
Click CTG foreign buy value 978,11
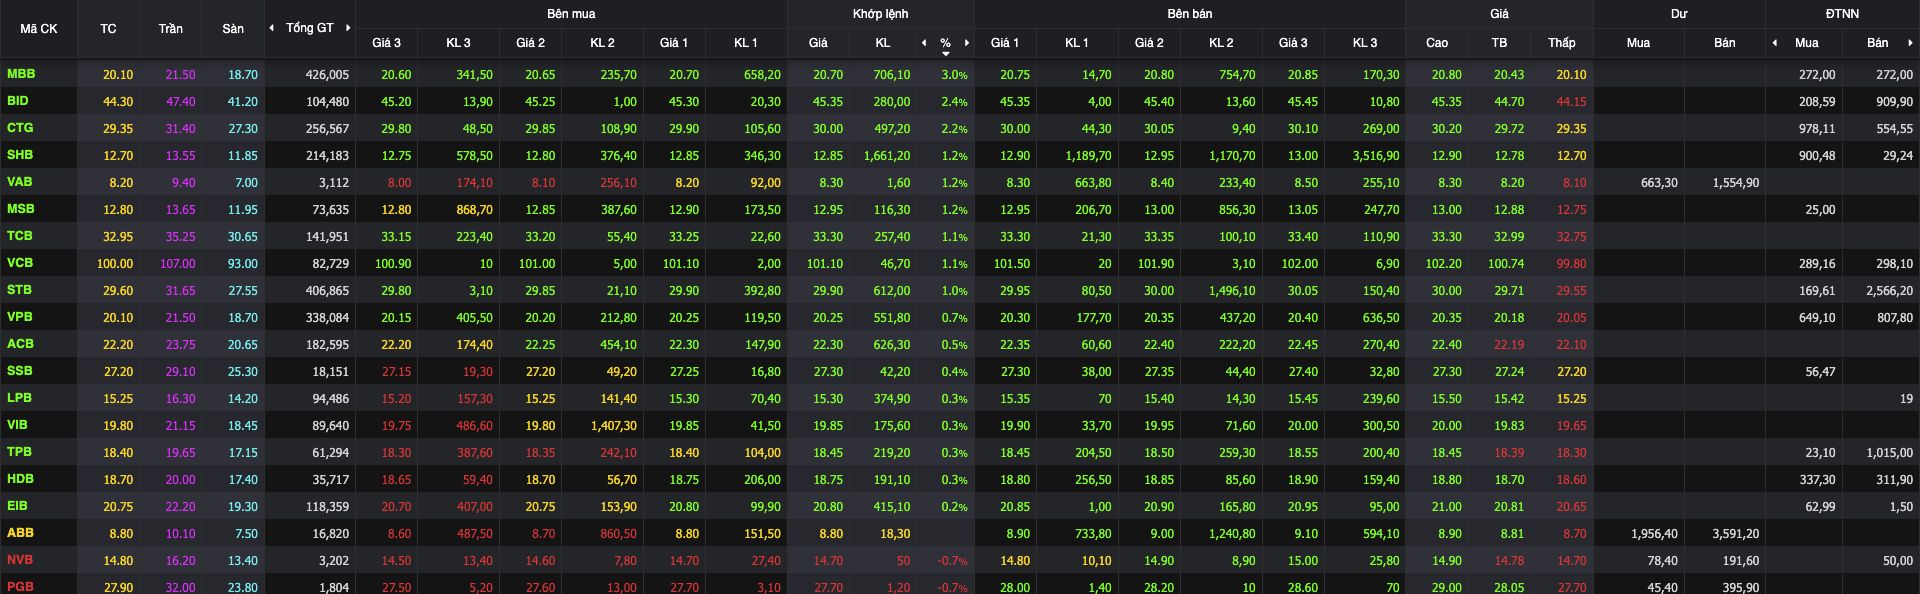[x=1817, y=129]
